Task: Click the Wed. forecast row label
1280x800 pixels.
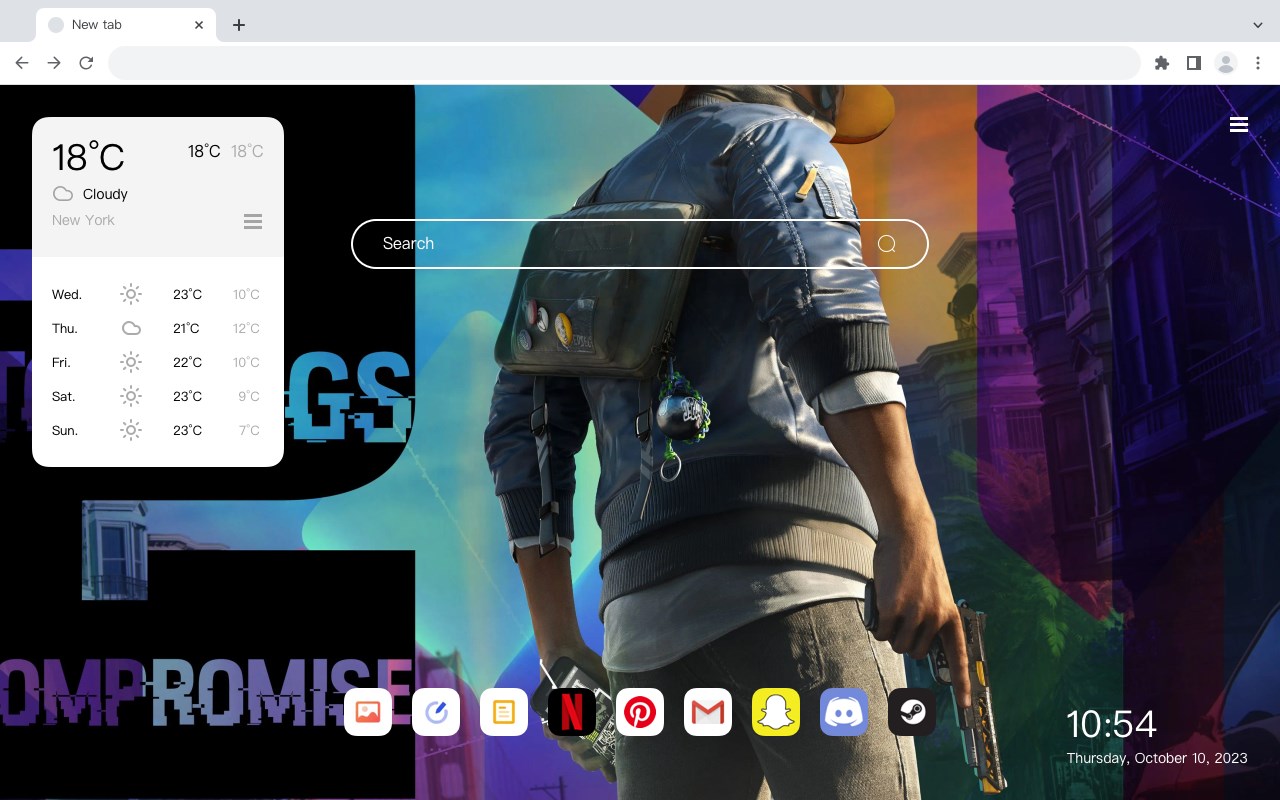Action: 67,294
